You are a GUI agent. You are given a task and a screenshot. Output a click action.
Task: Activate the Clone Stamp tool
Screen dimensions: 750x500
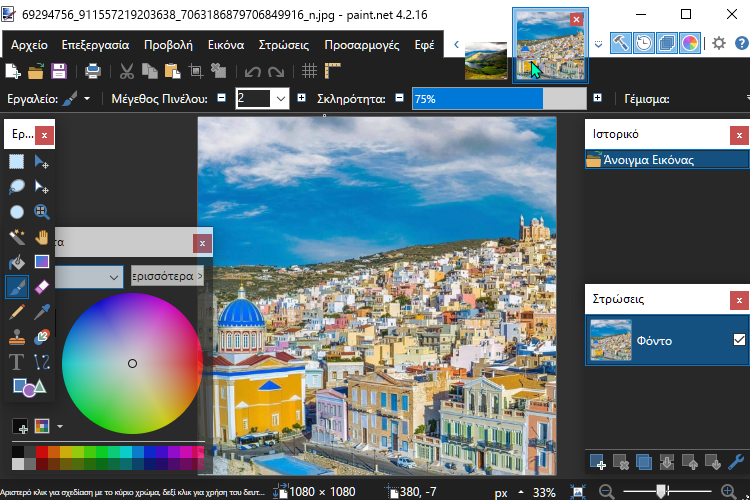pos(17,338)
